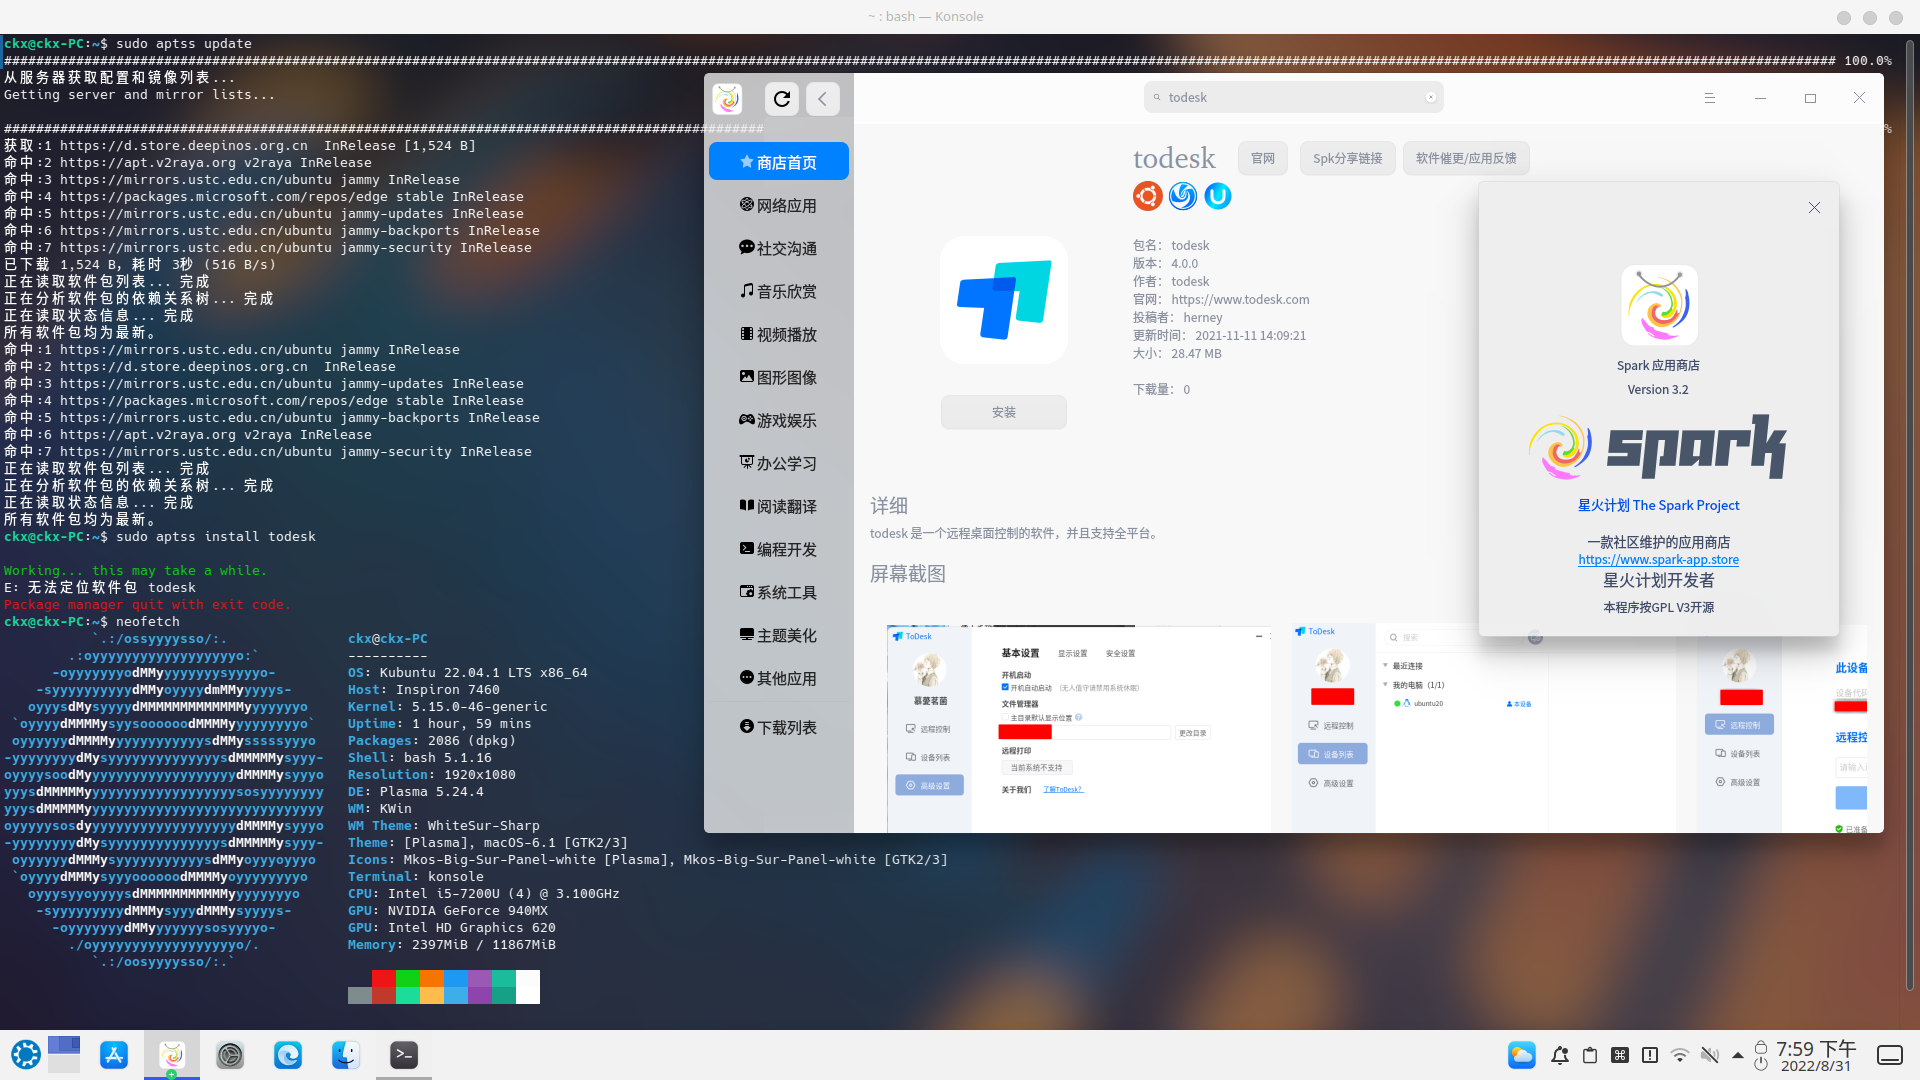Image resolution: width=1920 pixels, height=1080 pixels.
Task: Open the https://www.spark-app.store link
Action: point(1658,559)
